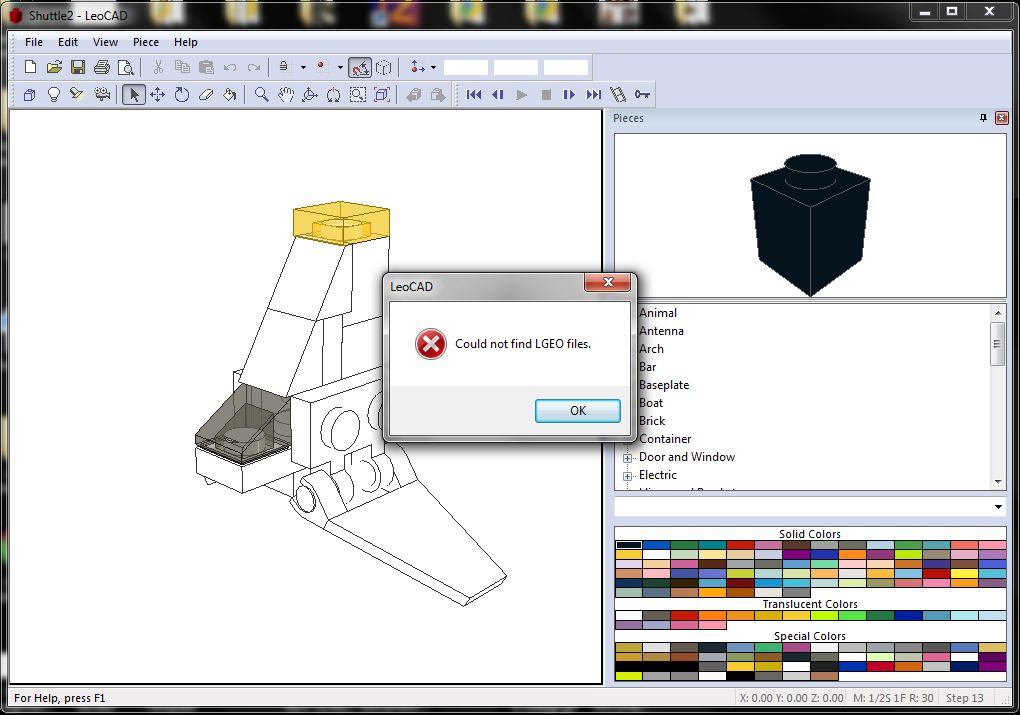Screen dimensions: 1020x715
Task: Select the Camera tool
Action: click(x=102, y=95)
